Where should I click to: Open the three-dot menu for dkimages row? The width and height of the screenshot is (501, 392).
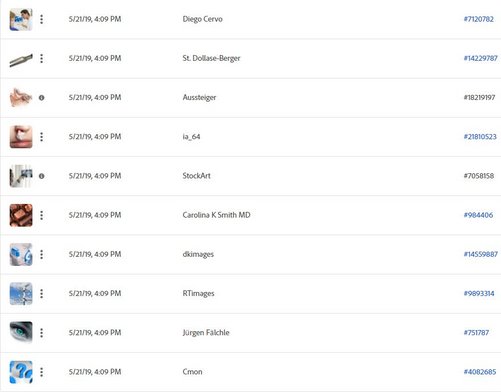tap(42, 255)
